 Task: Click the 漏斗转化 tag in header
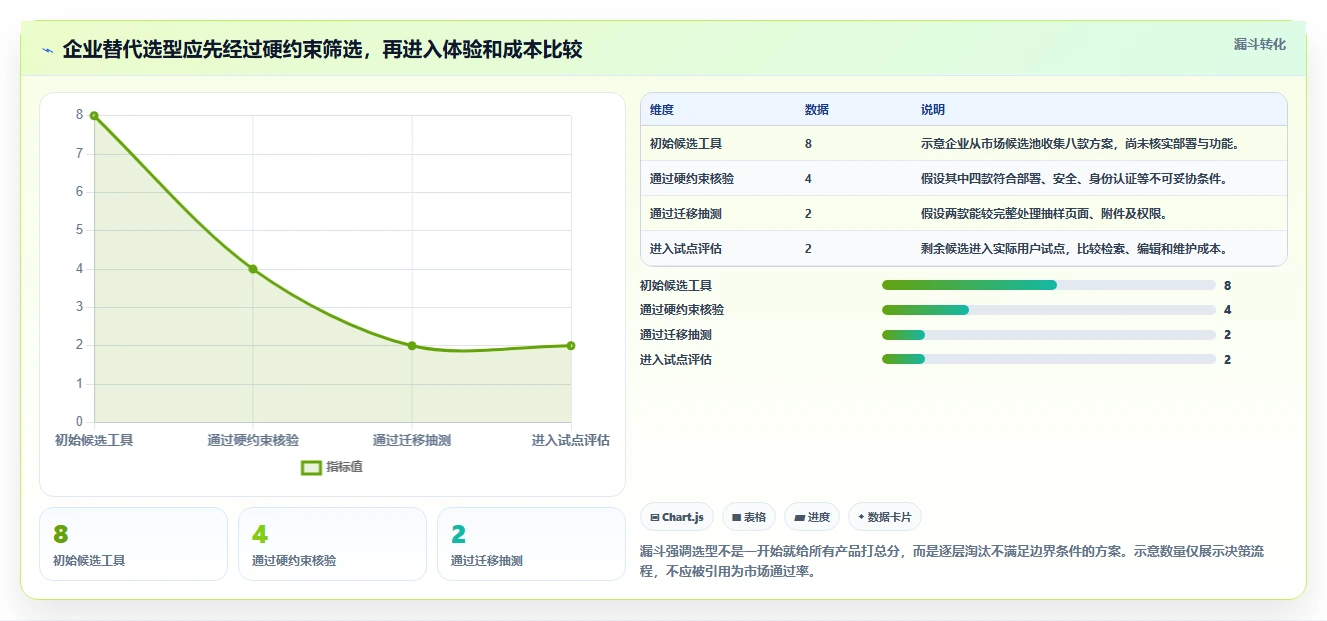tap(1259, 45)
